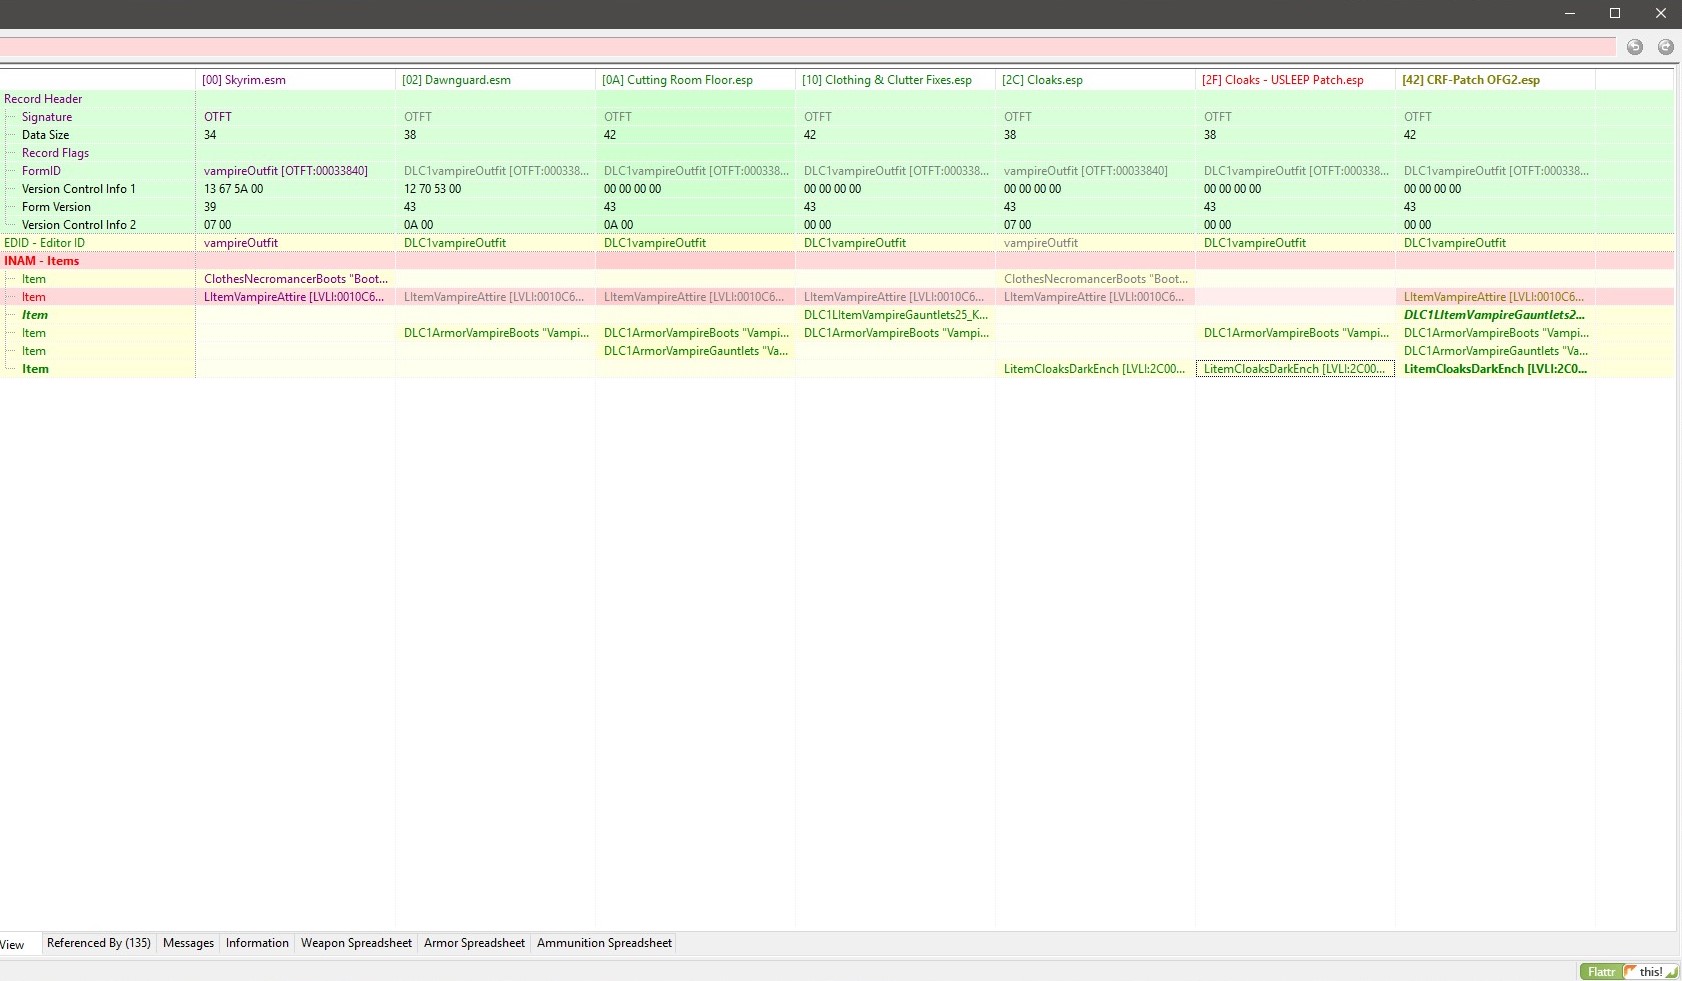
Task: Click the forward navigation arrow button
Action: [1666, 47]
